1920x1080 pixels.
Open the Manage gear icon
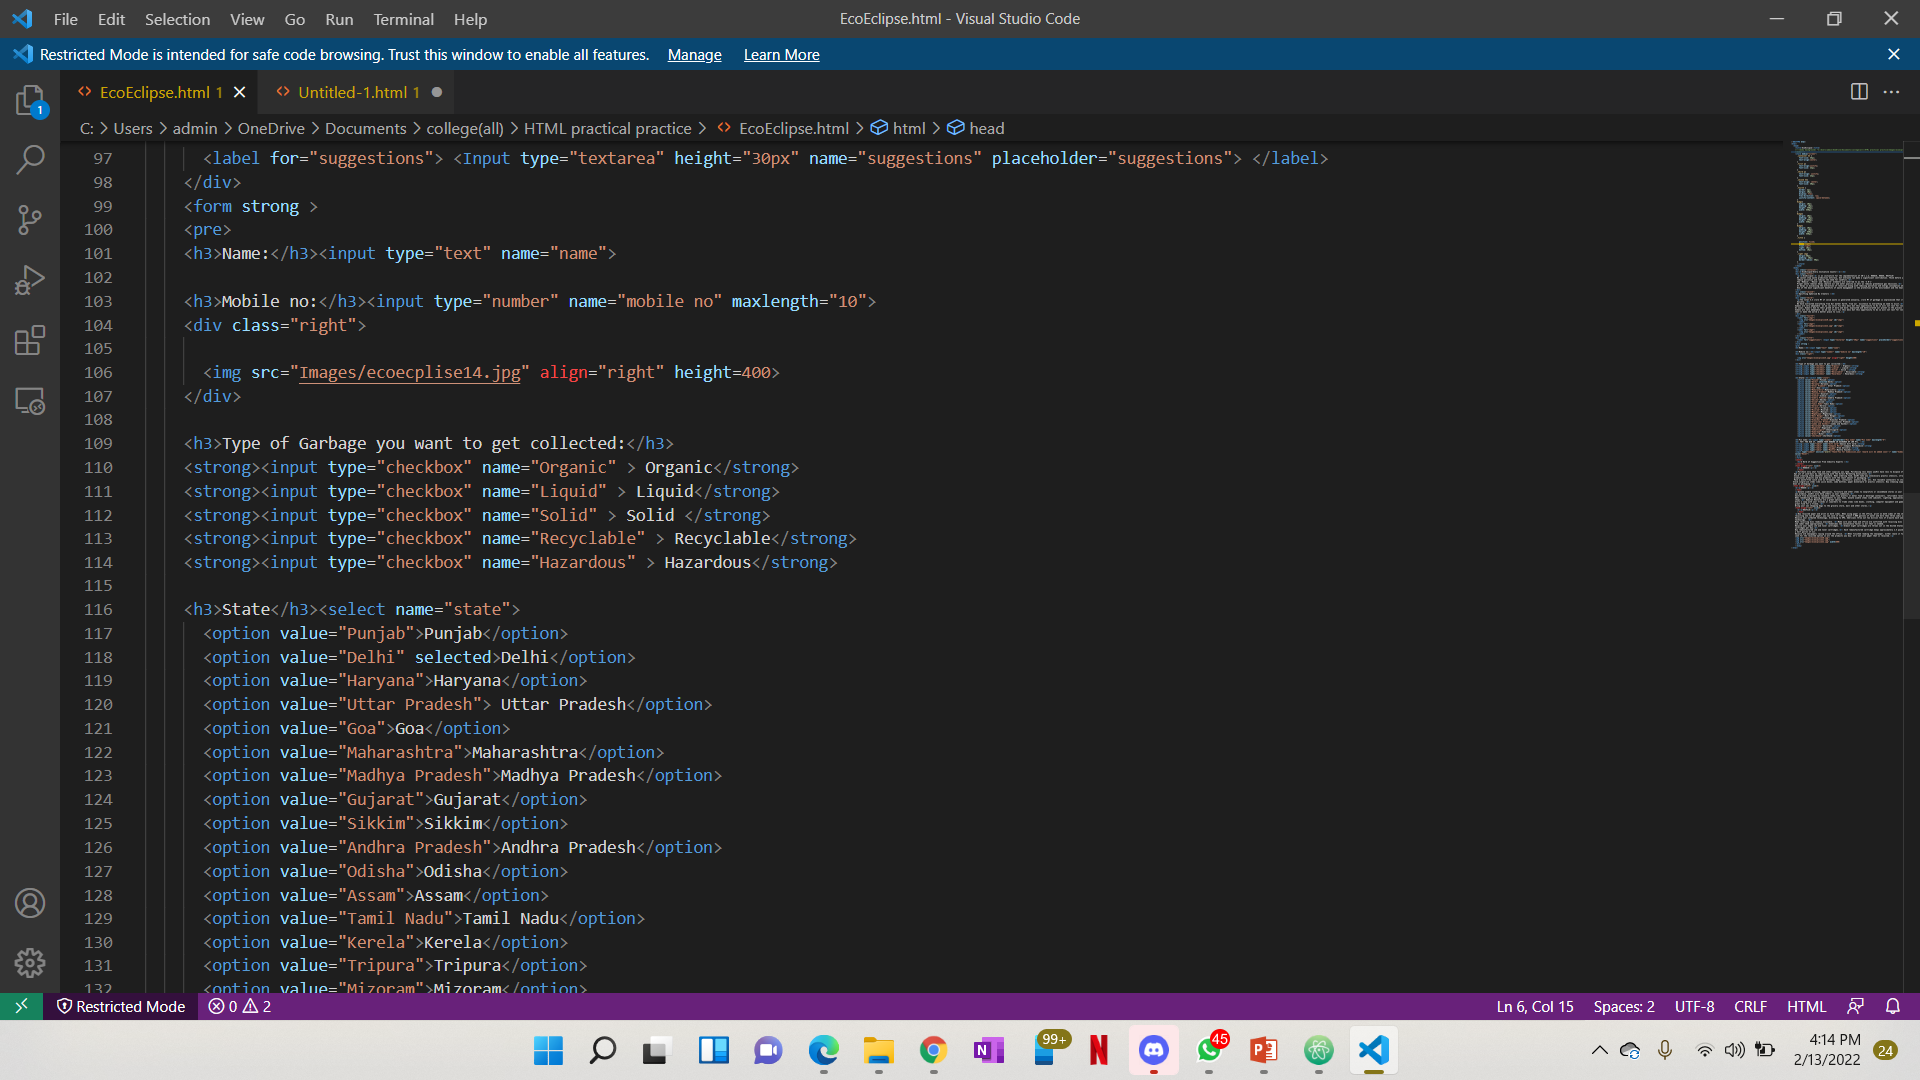(30, 963)
